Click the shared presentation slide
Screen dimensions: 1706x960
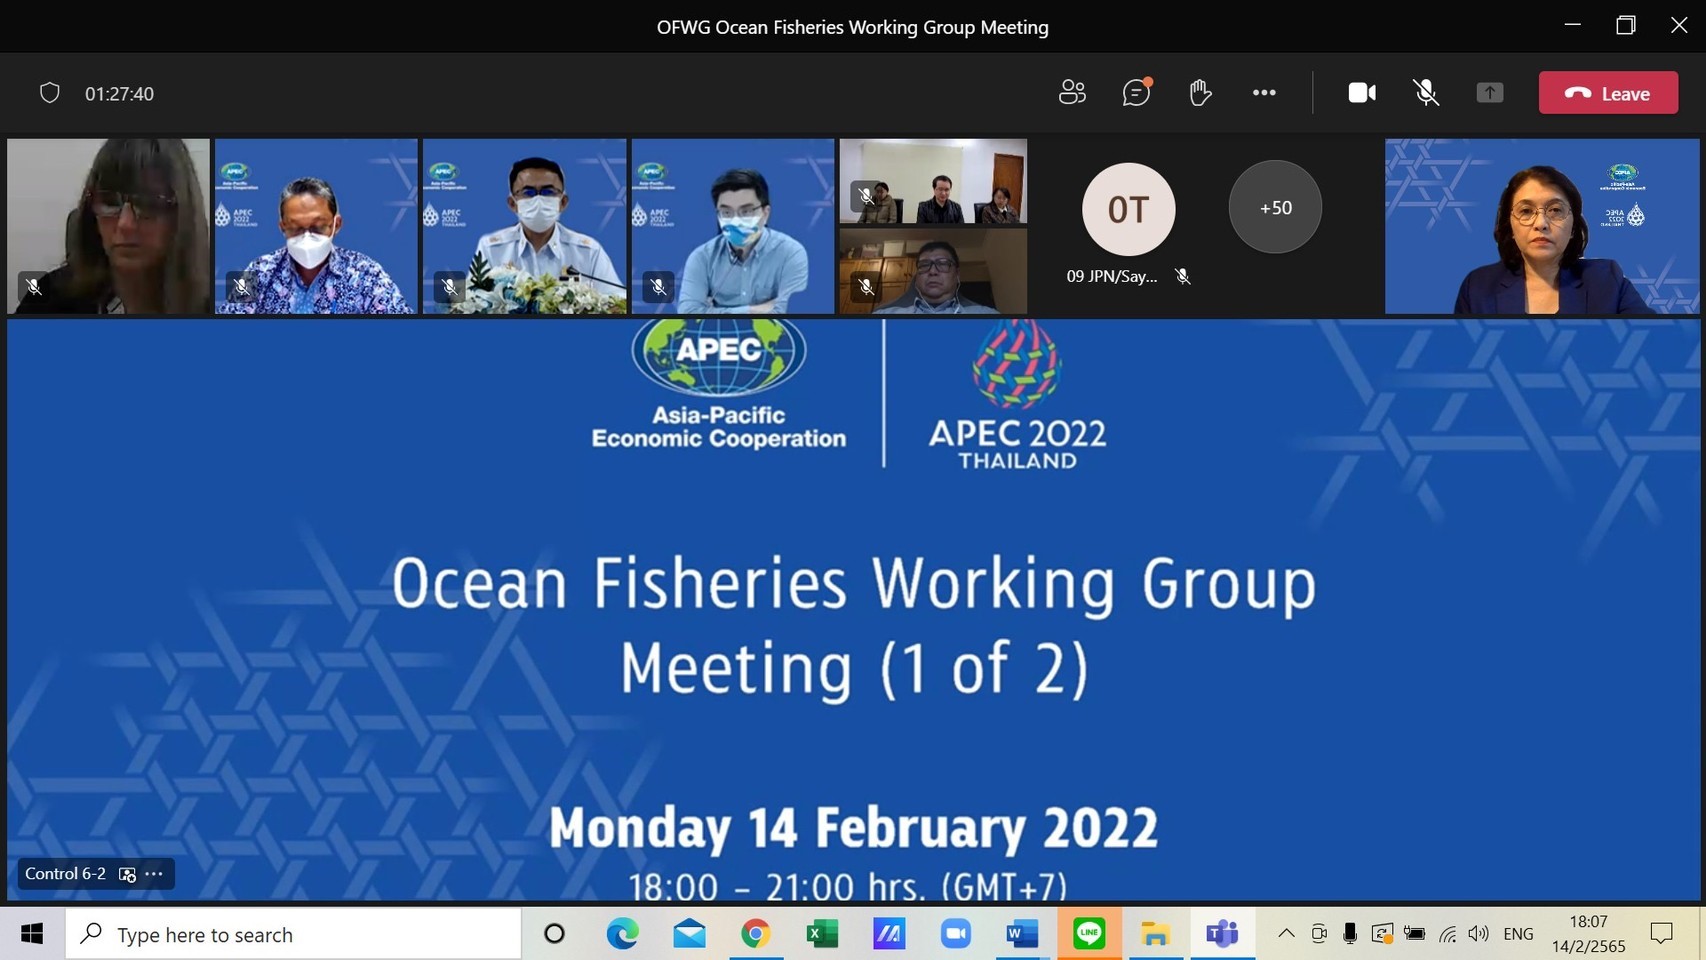(853, 610)
